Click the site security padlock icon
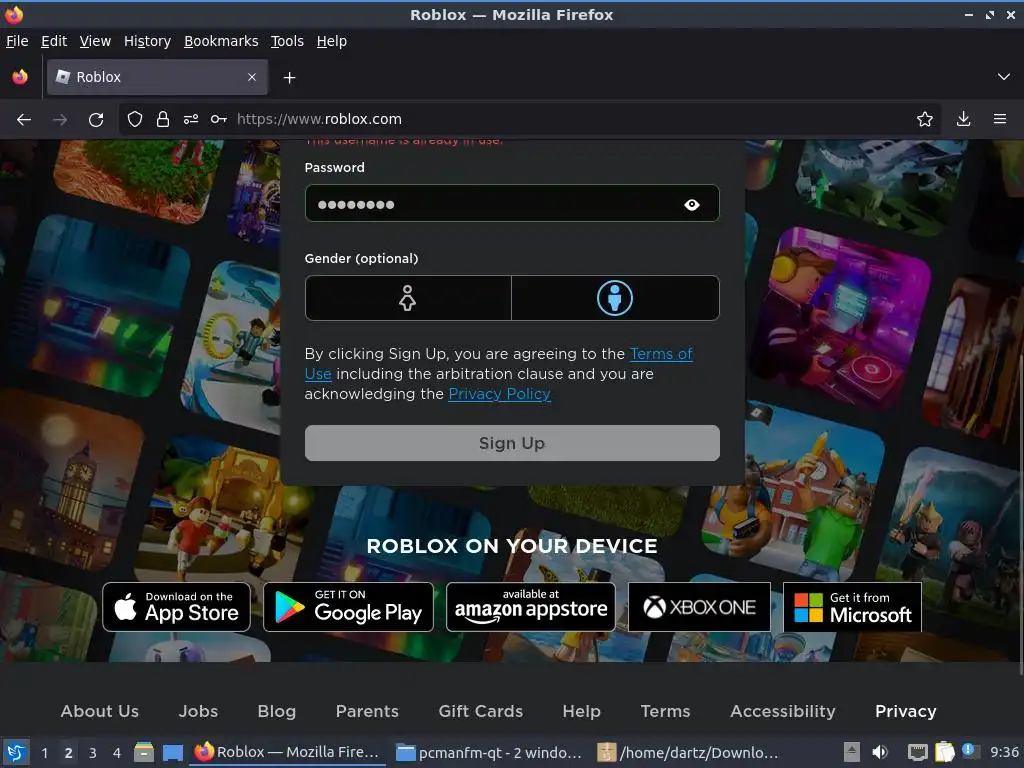Viewport: 1024px width, 768px height. point(163,119)
